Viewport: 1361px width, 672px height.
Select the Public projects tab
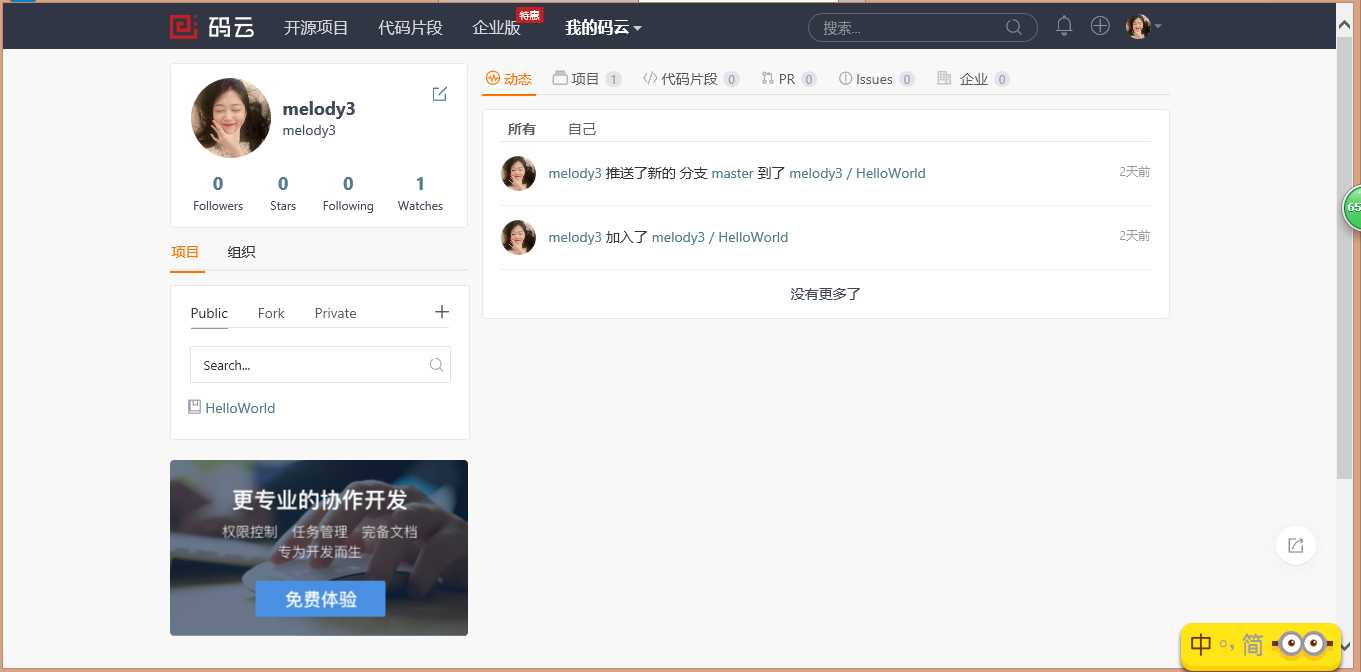(x=209, y=313)
